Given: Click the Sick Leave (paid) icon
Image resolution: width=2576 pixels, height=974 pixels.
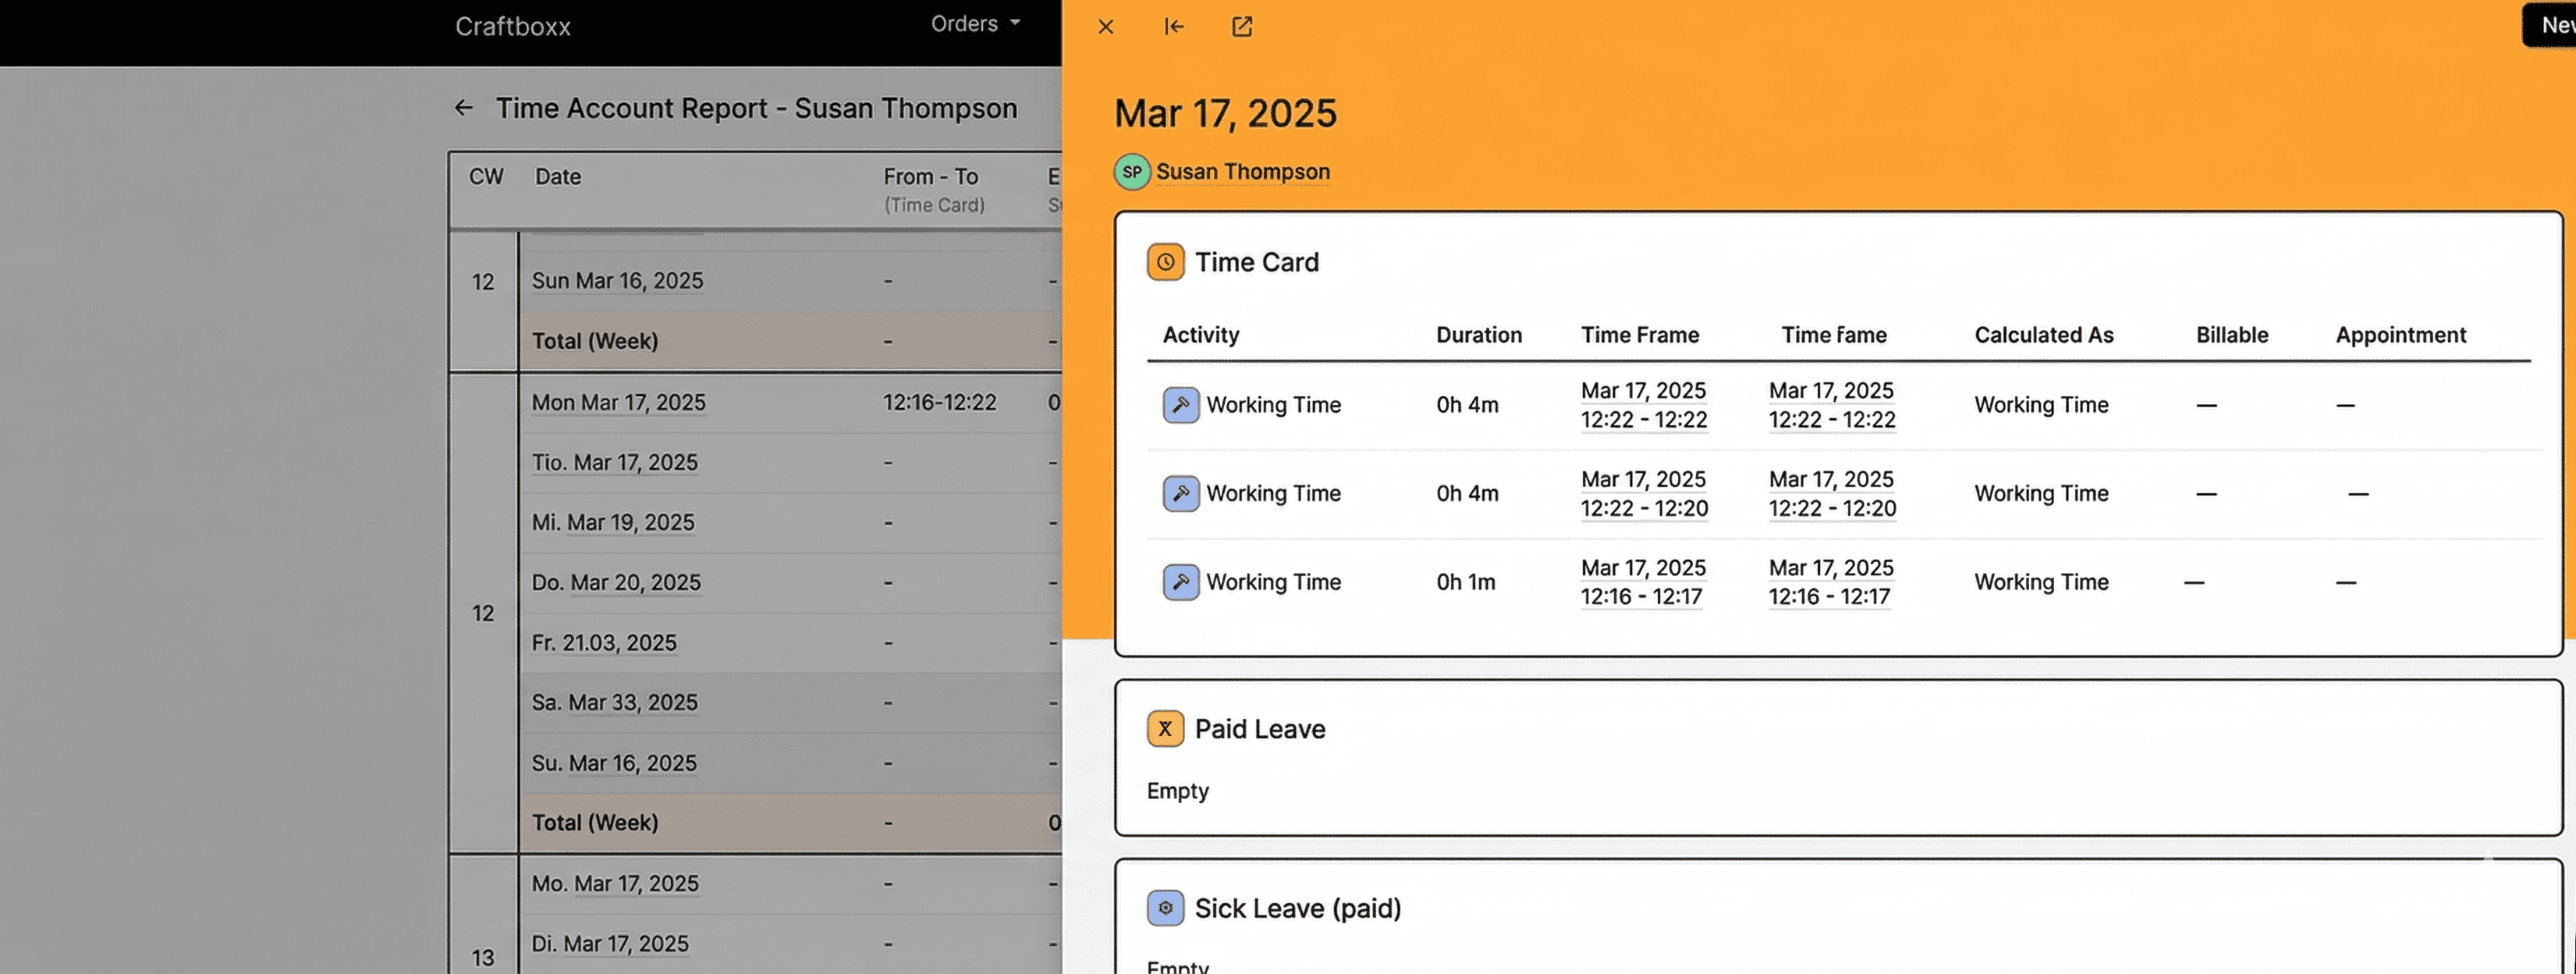Looking at the screenshot, I should point(1165,908).
